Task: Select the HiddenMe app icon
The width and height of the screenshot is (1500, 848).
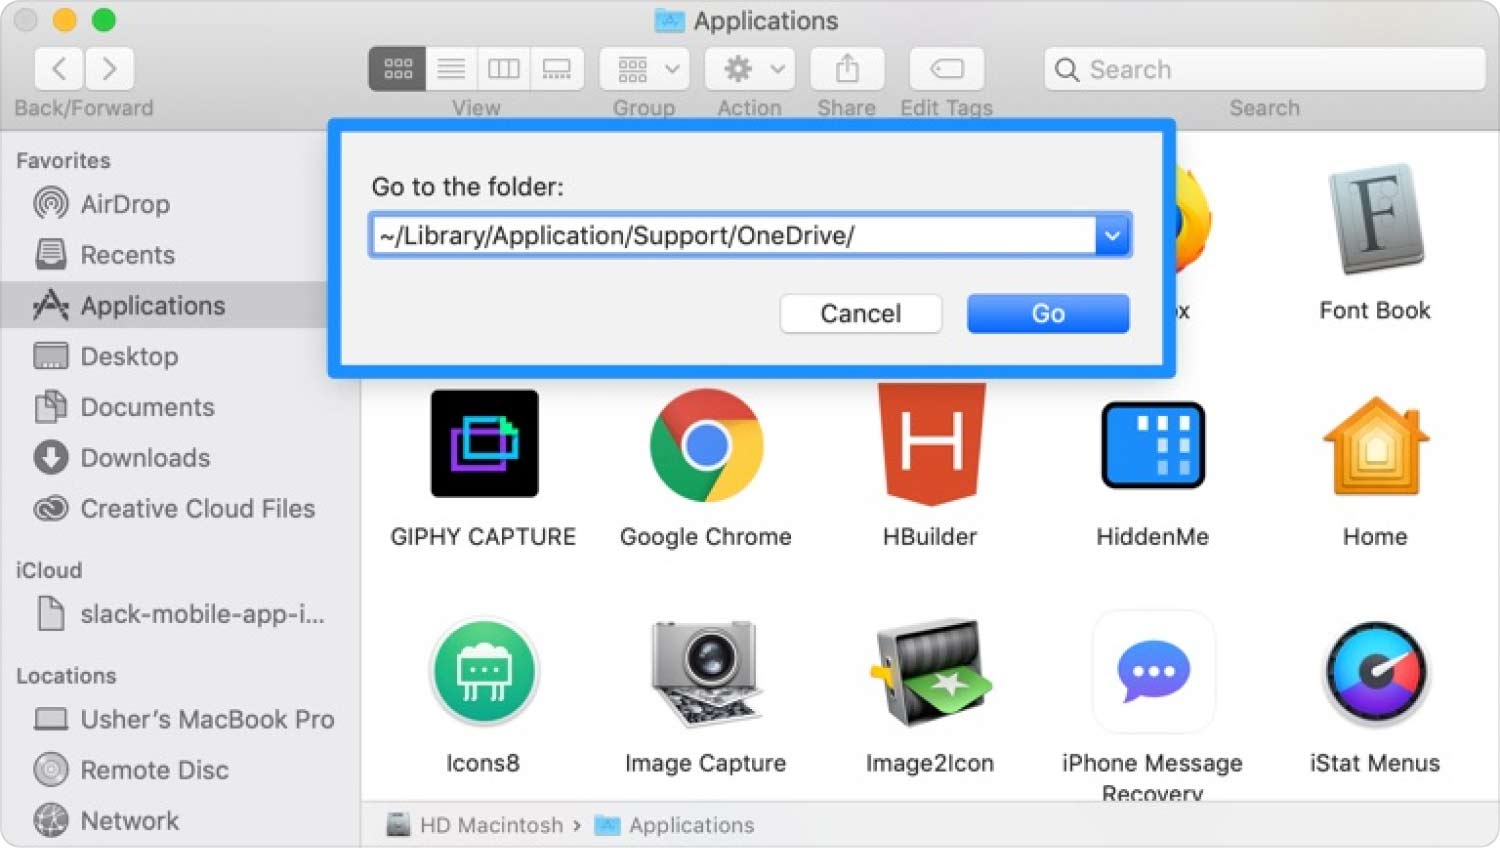Action: [x=1153, y=445]
